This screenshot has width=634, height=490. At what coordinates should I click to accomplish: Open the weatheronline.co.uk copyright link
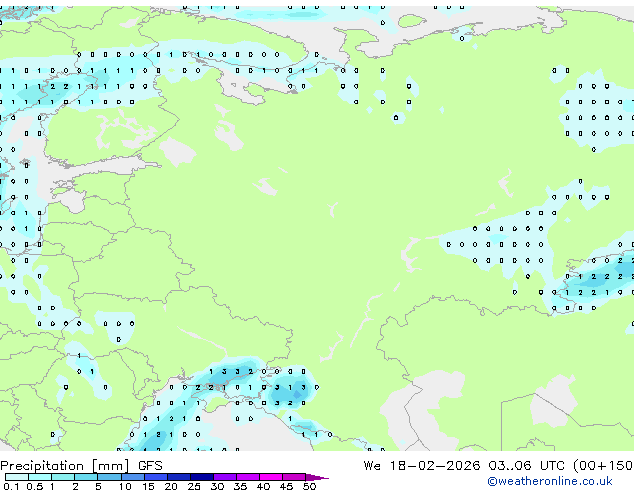[550, 481]
